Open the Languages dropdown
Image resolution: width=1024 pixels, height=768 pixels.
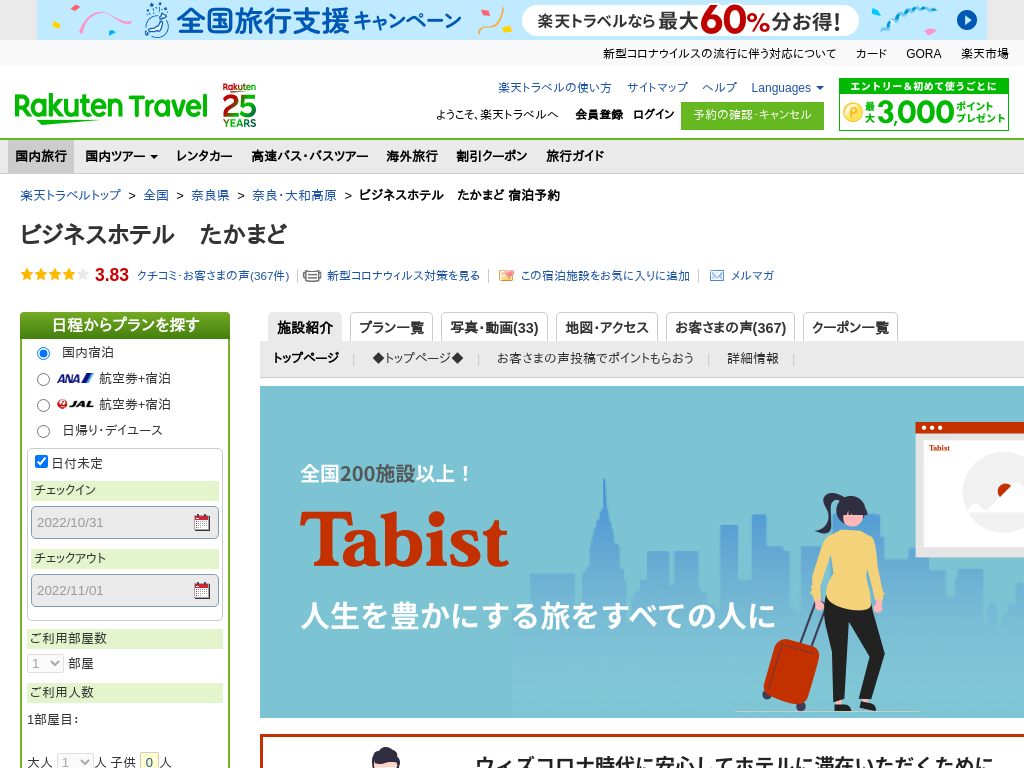point(787,88)
